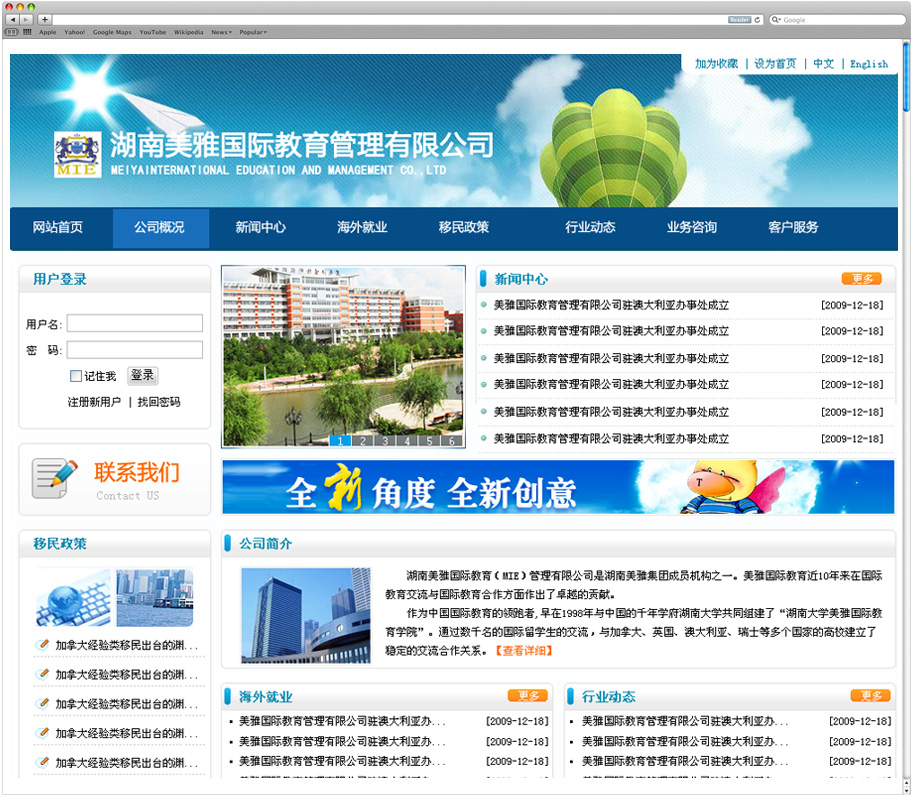Click the 查看详细 link in 公司简介

pyautogui.click(x=524, y=650)
